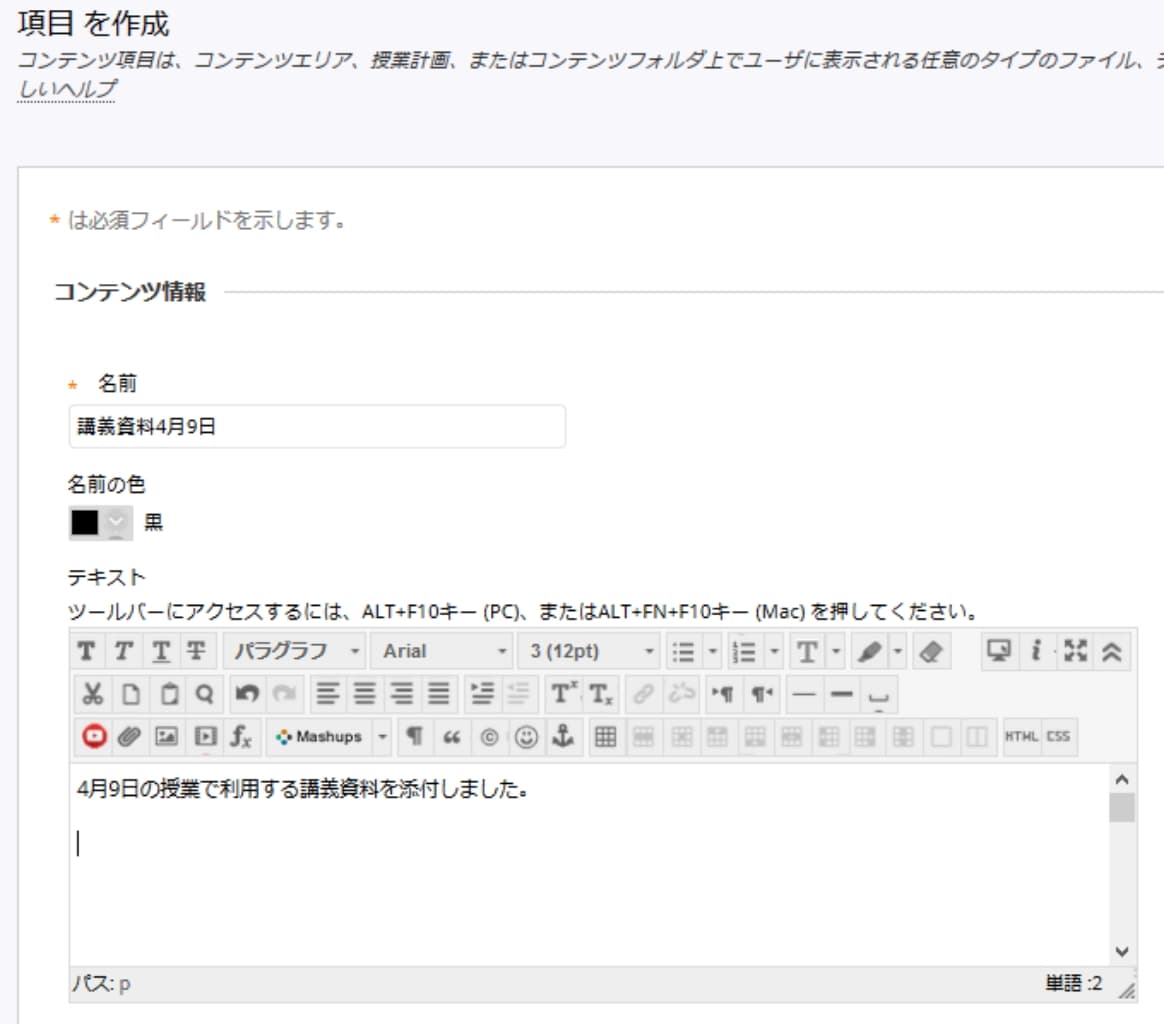This screenshot has width=1164, height=1024.
Task: Insert embedded media video icon
Action: 205,737
